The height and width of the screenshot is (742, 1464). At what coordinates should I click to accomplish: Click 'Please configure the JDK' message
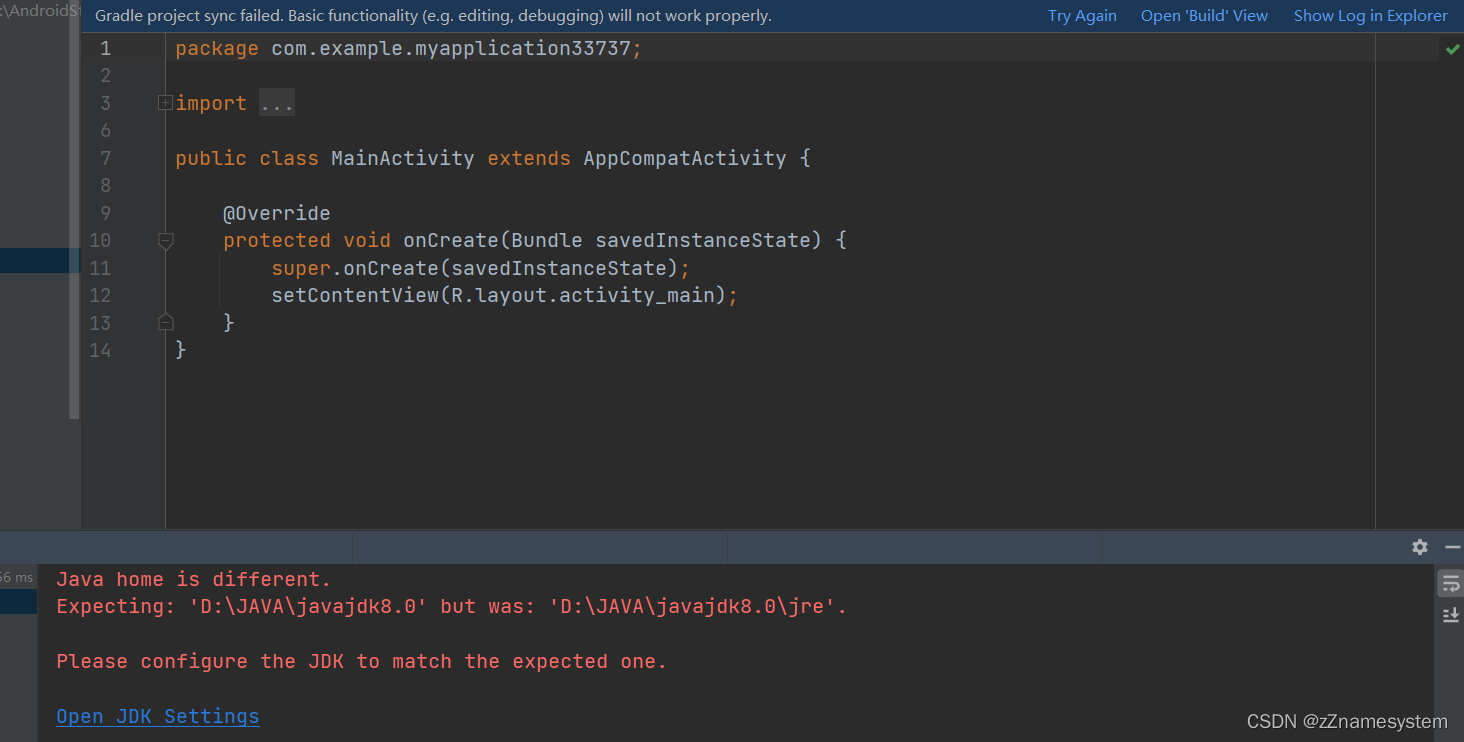[x=361, y=661]
